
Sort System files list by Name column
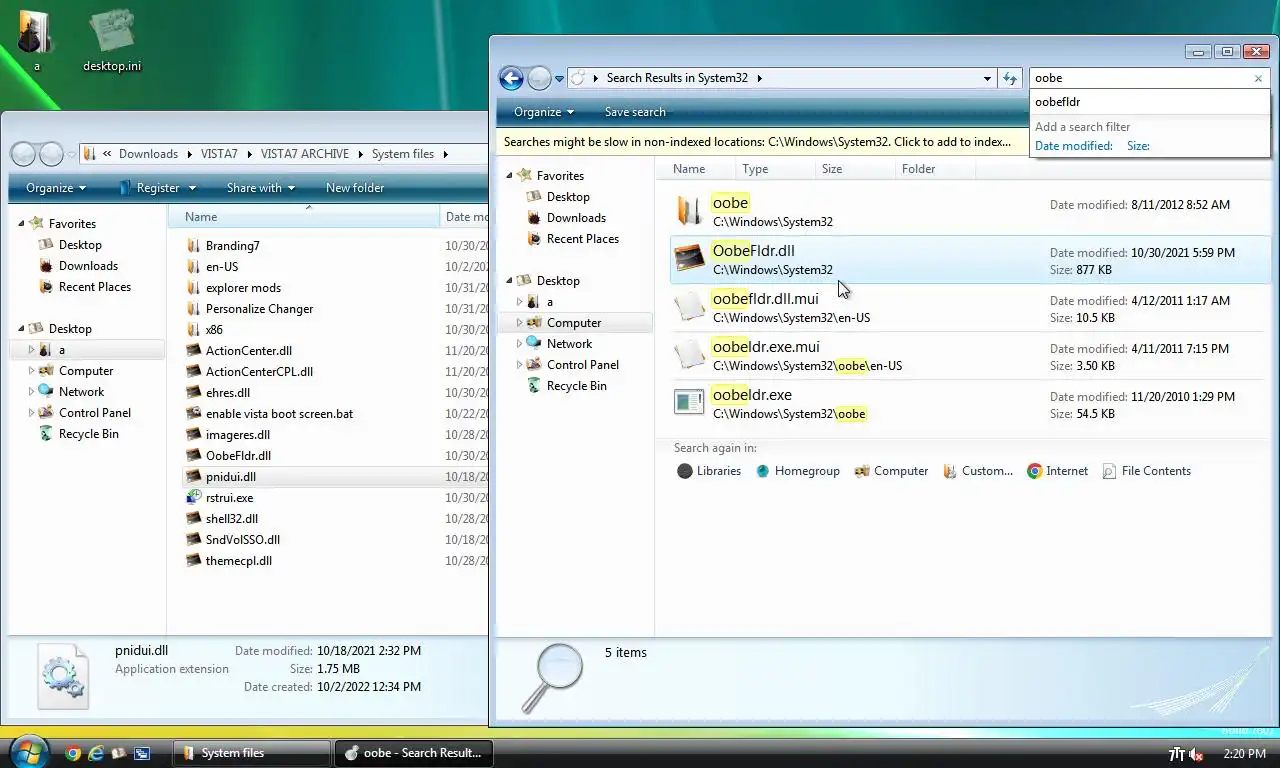303,217
